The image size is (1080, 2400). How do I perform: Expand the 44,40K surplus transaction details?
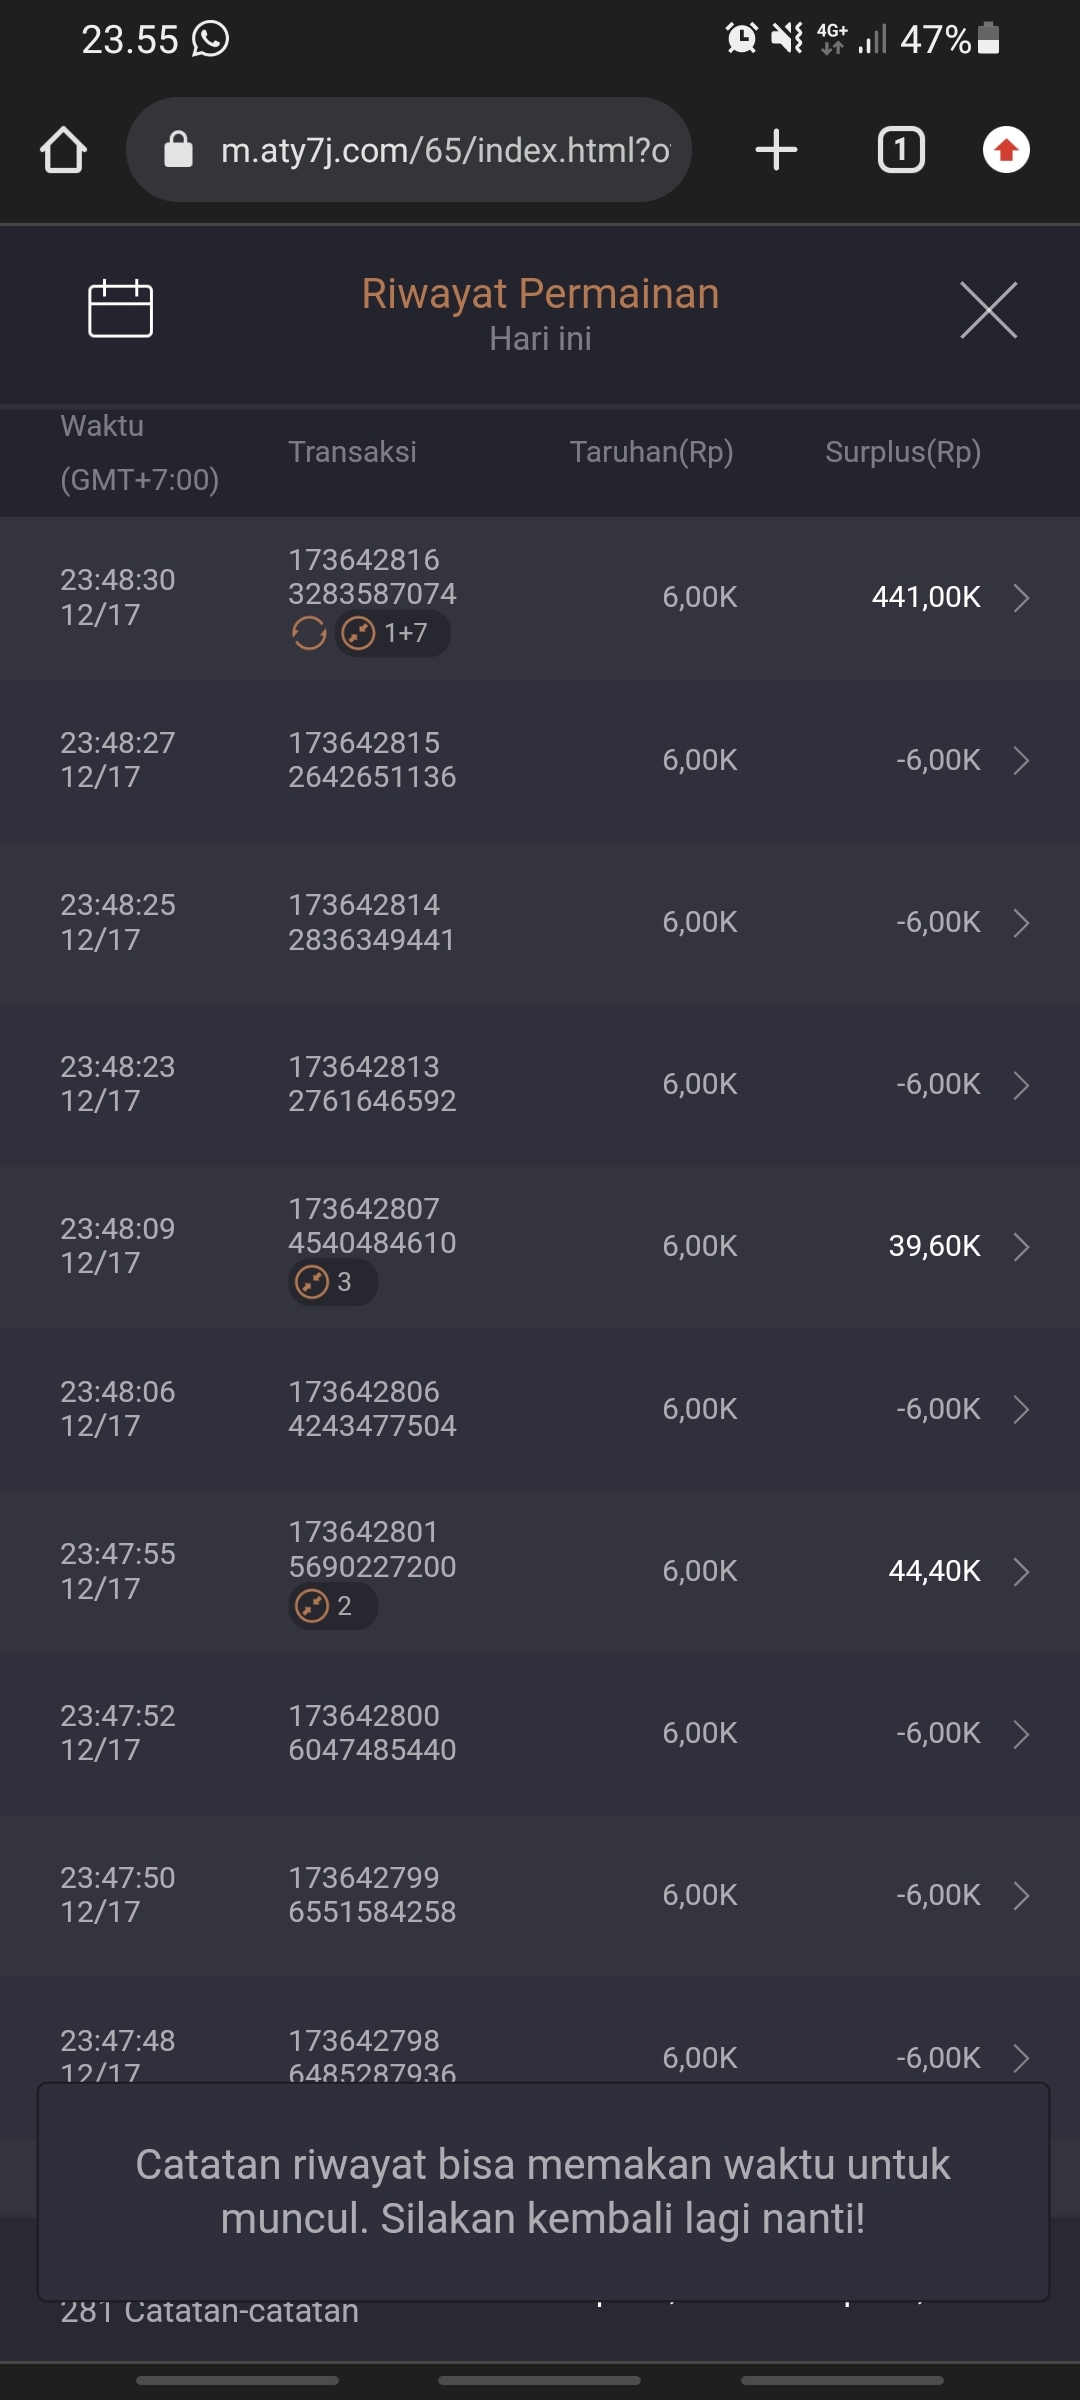[1021, 1571]
